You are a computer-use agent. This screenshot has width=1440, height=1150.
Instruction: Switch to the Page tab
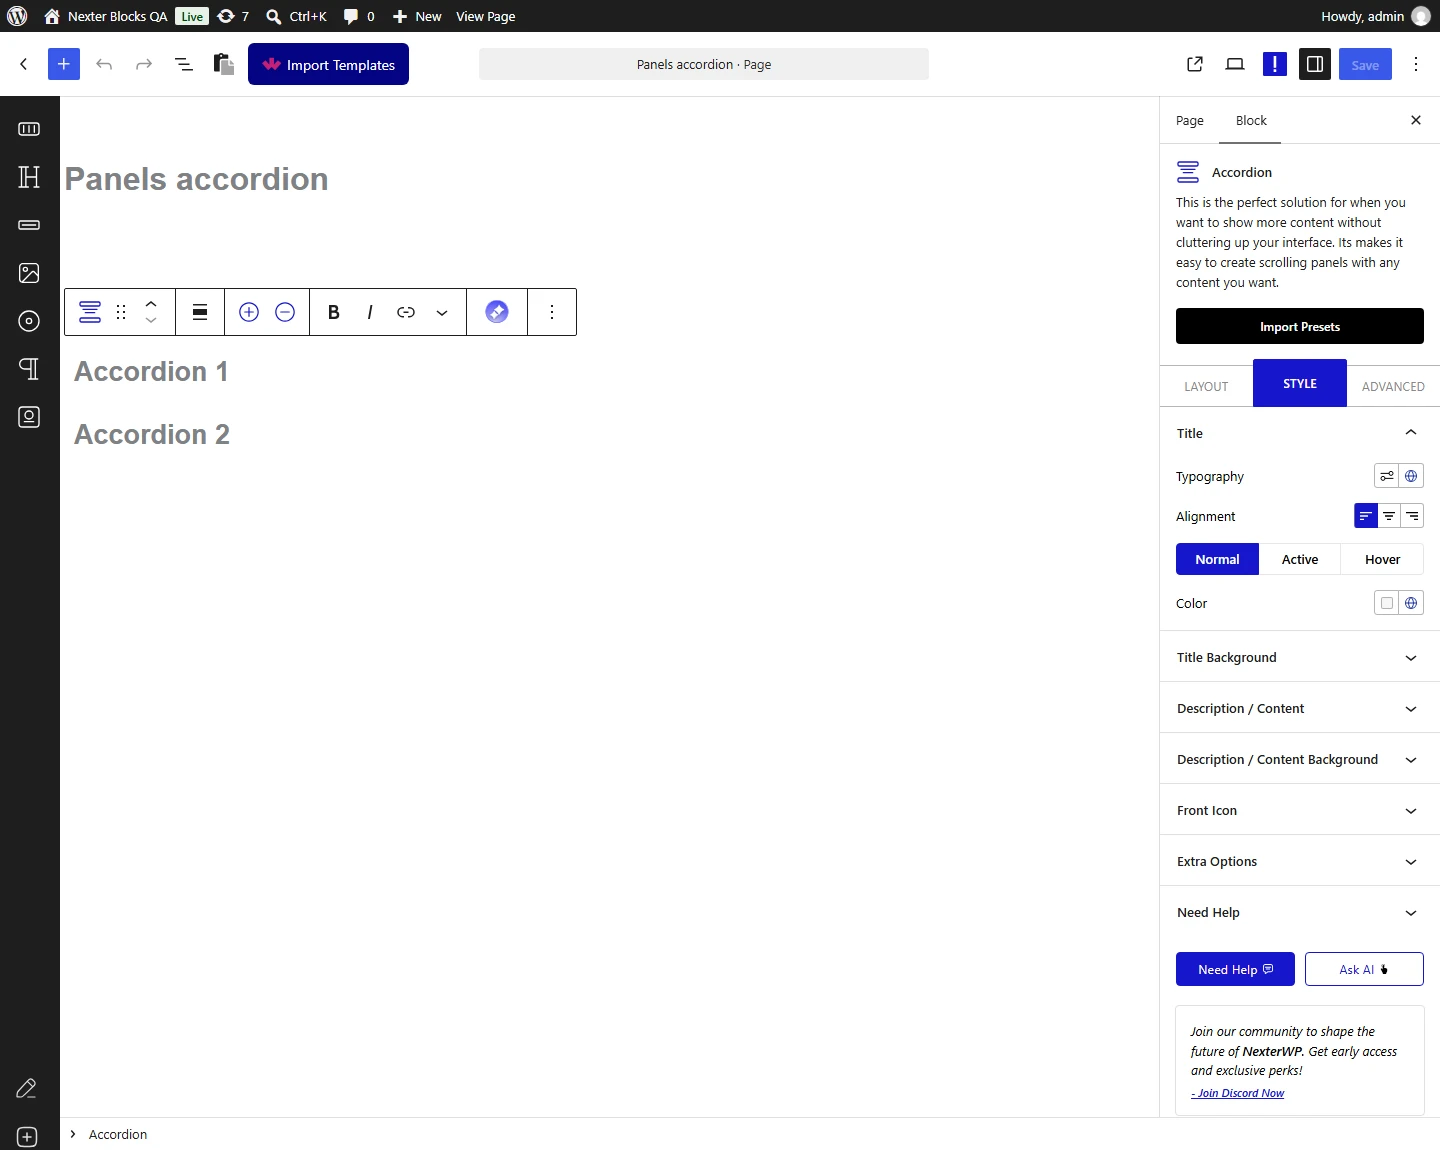1190,120
